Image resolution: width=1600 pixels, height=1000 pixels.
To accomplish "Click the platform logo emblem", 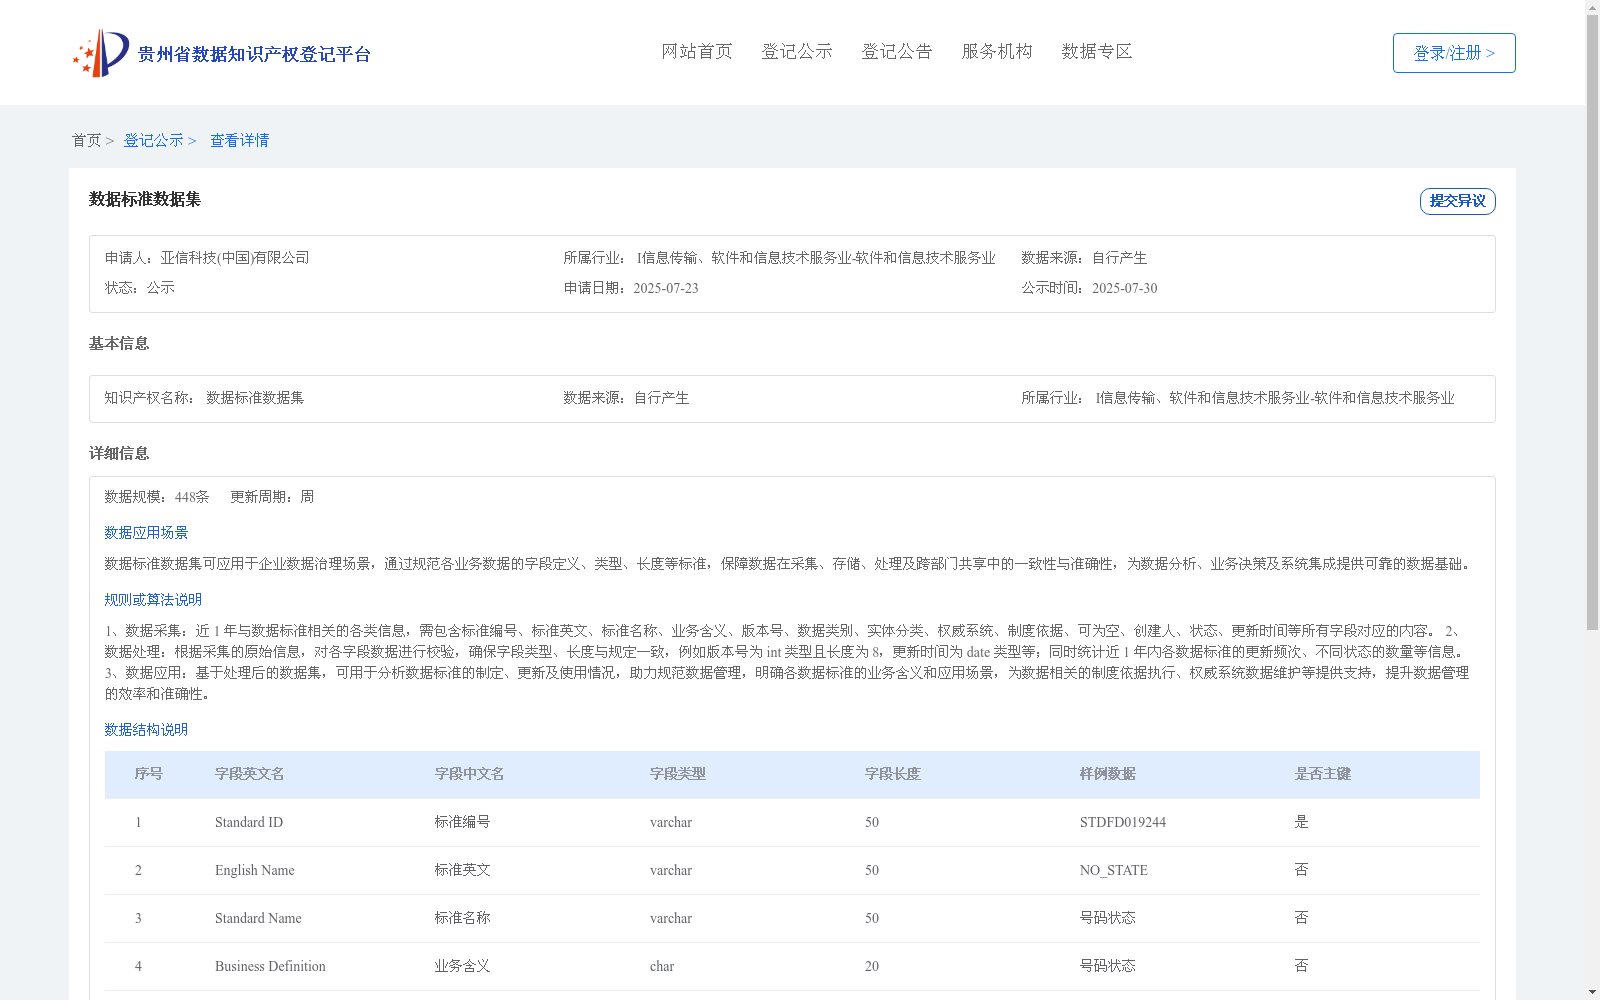I will pyautogui.click(x=101, y=53).
